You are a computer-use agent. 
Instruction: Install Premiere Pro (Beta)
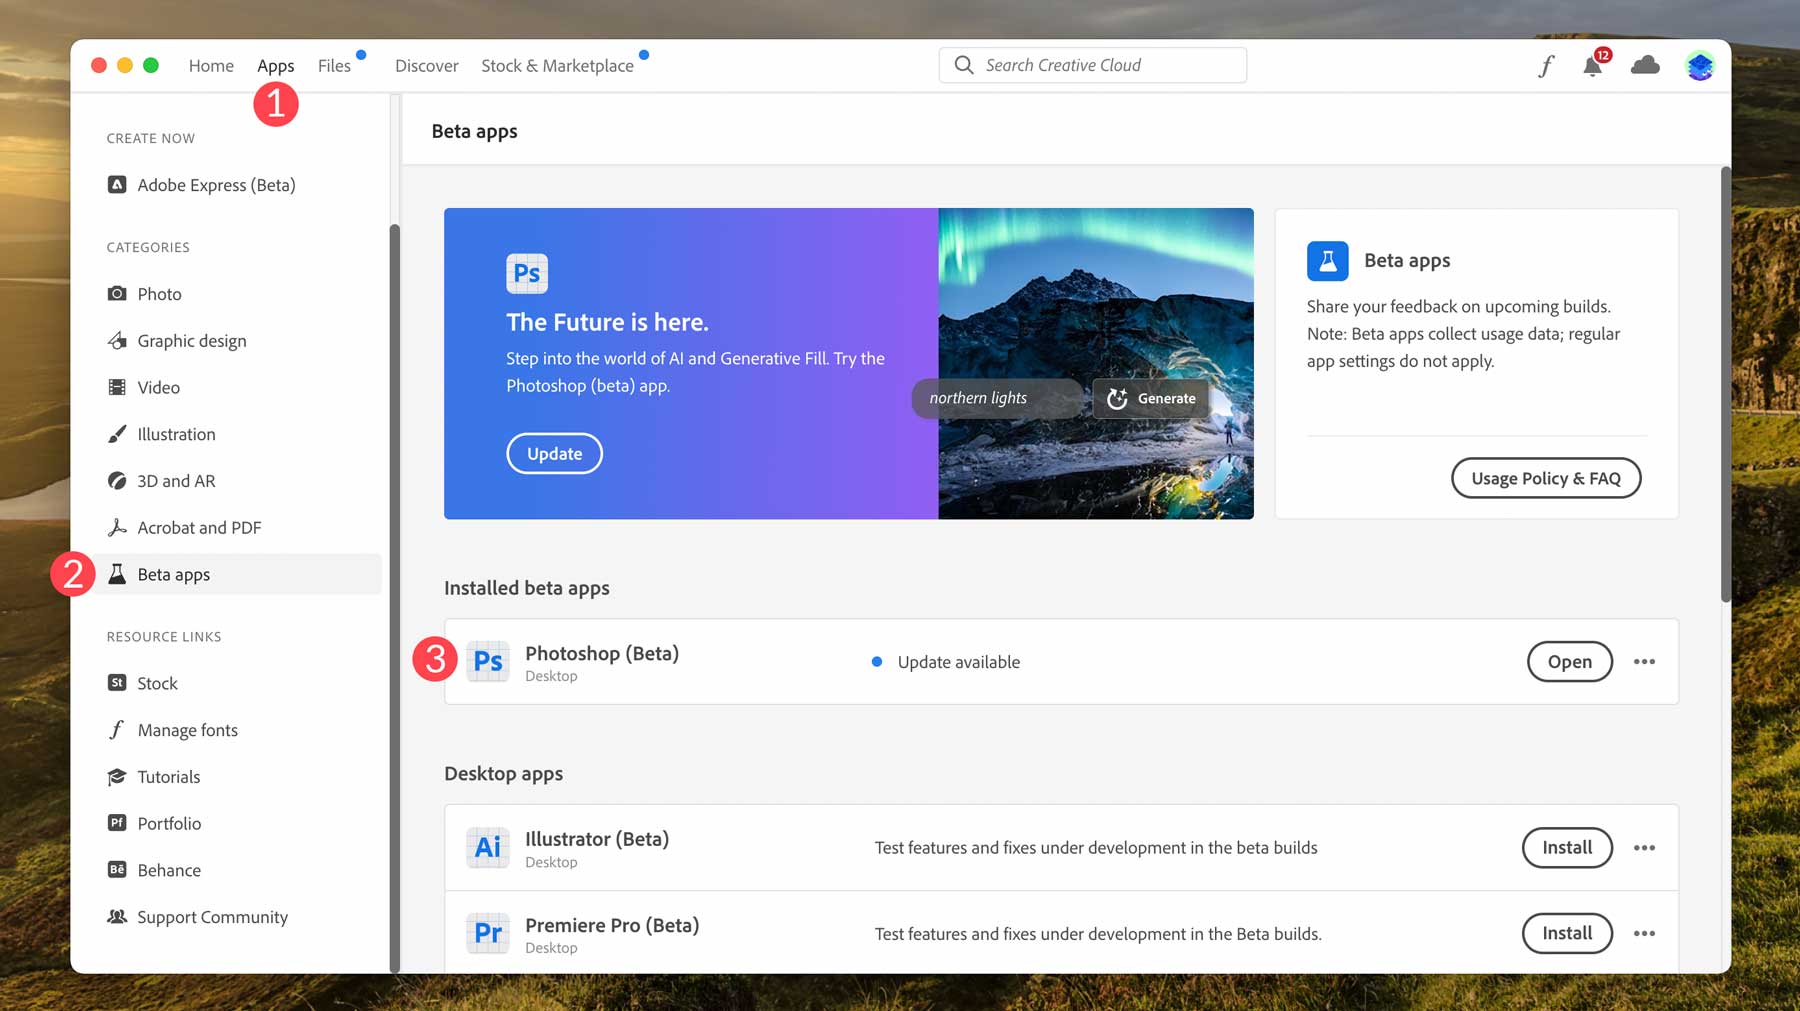pos(1567,934)
